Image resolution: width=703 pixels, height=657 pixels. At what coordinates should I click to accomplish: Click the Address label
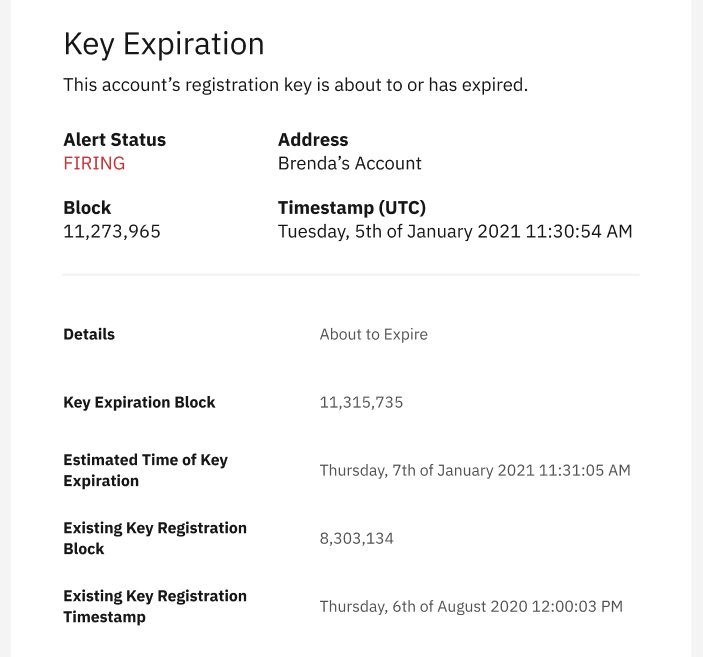(x=312, y=139)
